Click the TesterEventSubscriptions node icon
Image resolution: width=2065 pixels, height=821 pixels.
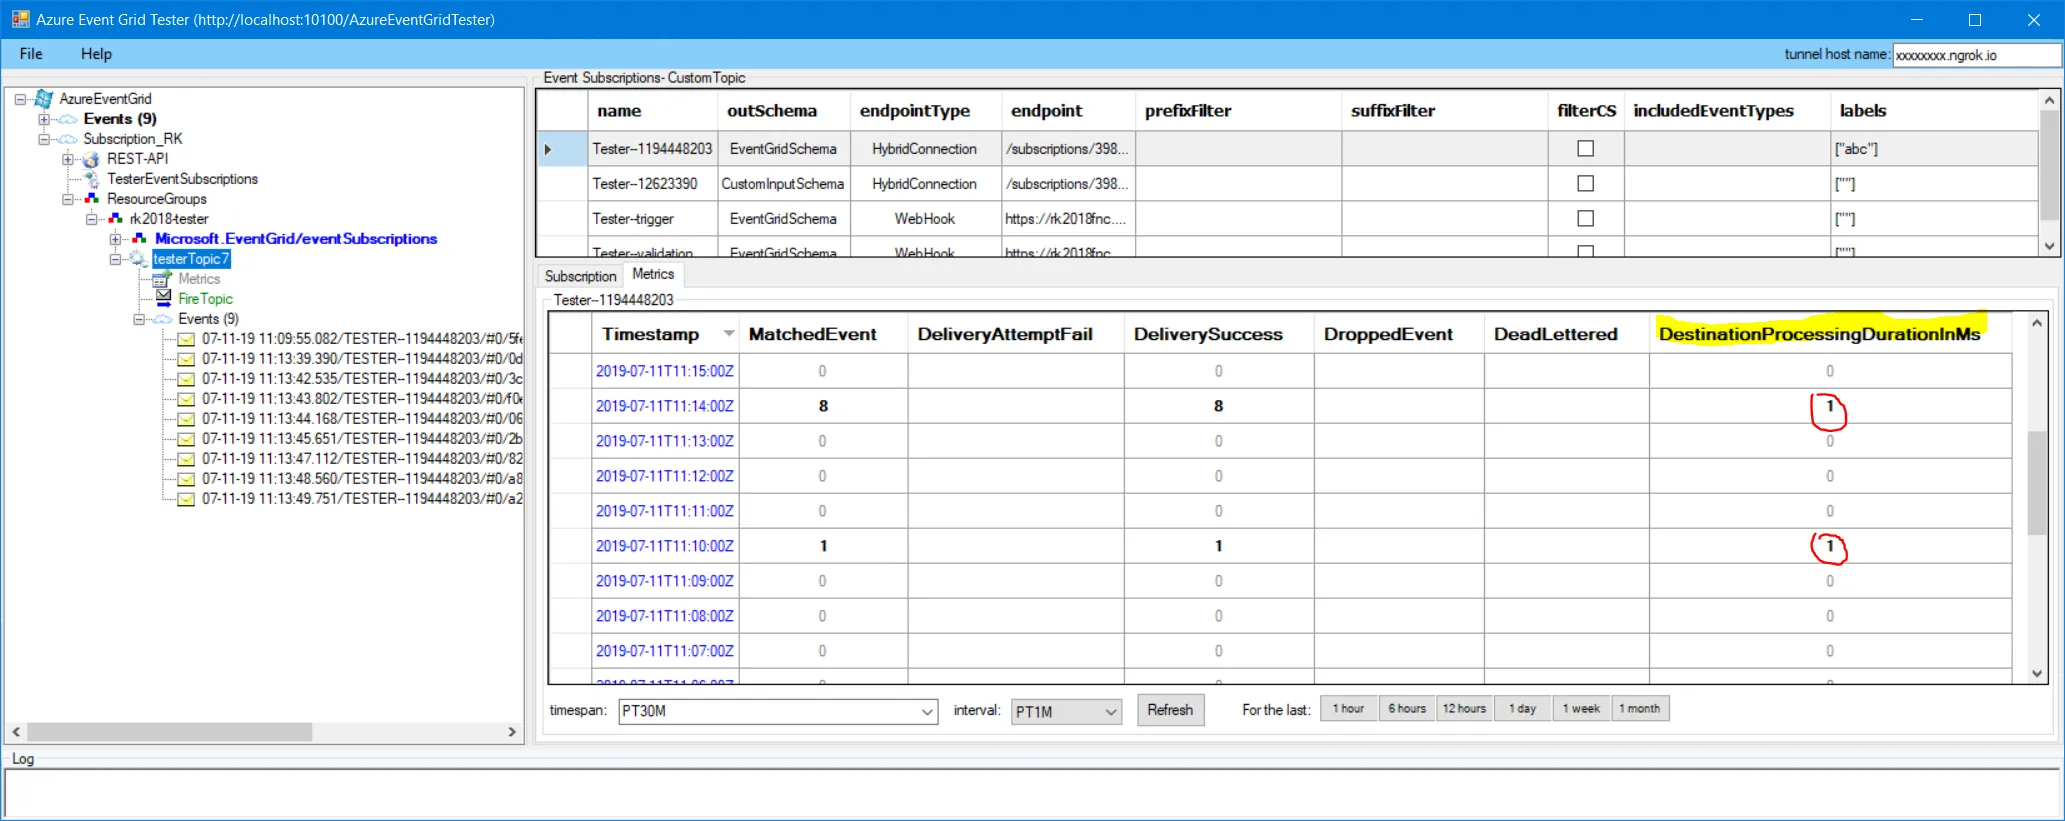coord(91,179)
